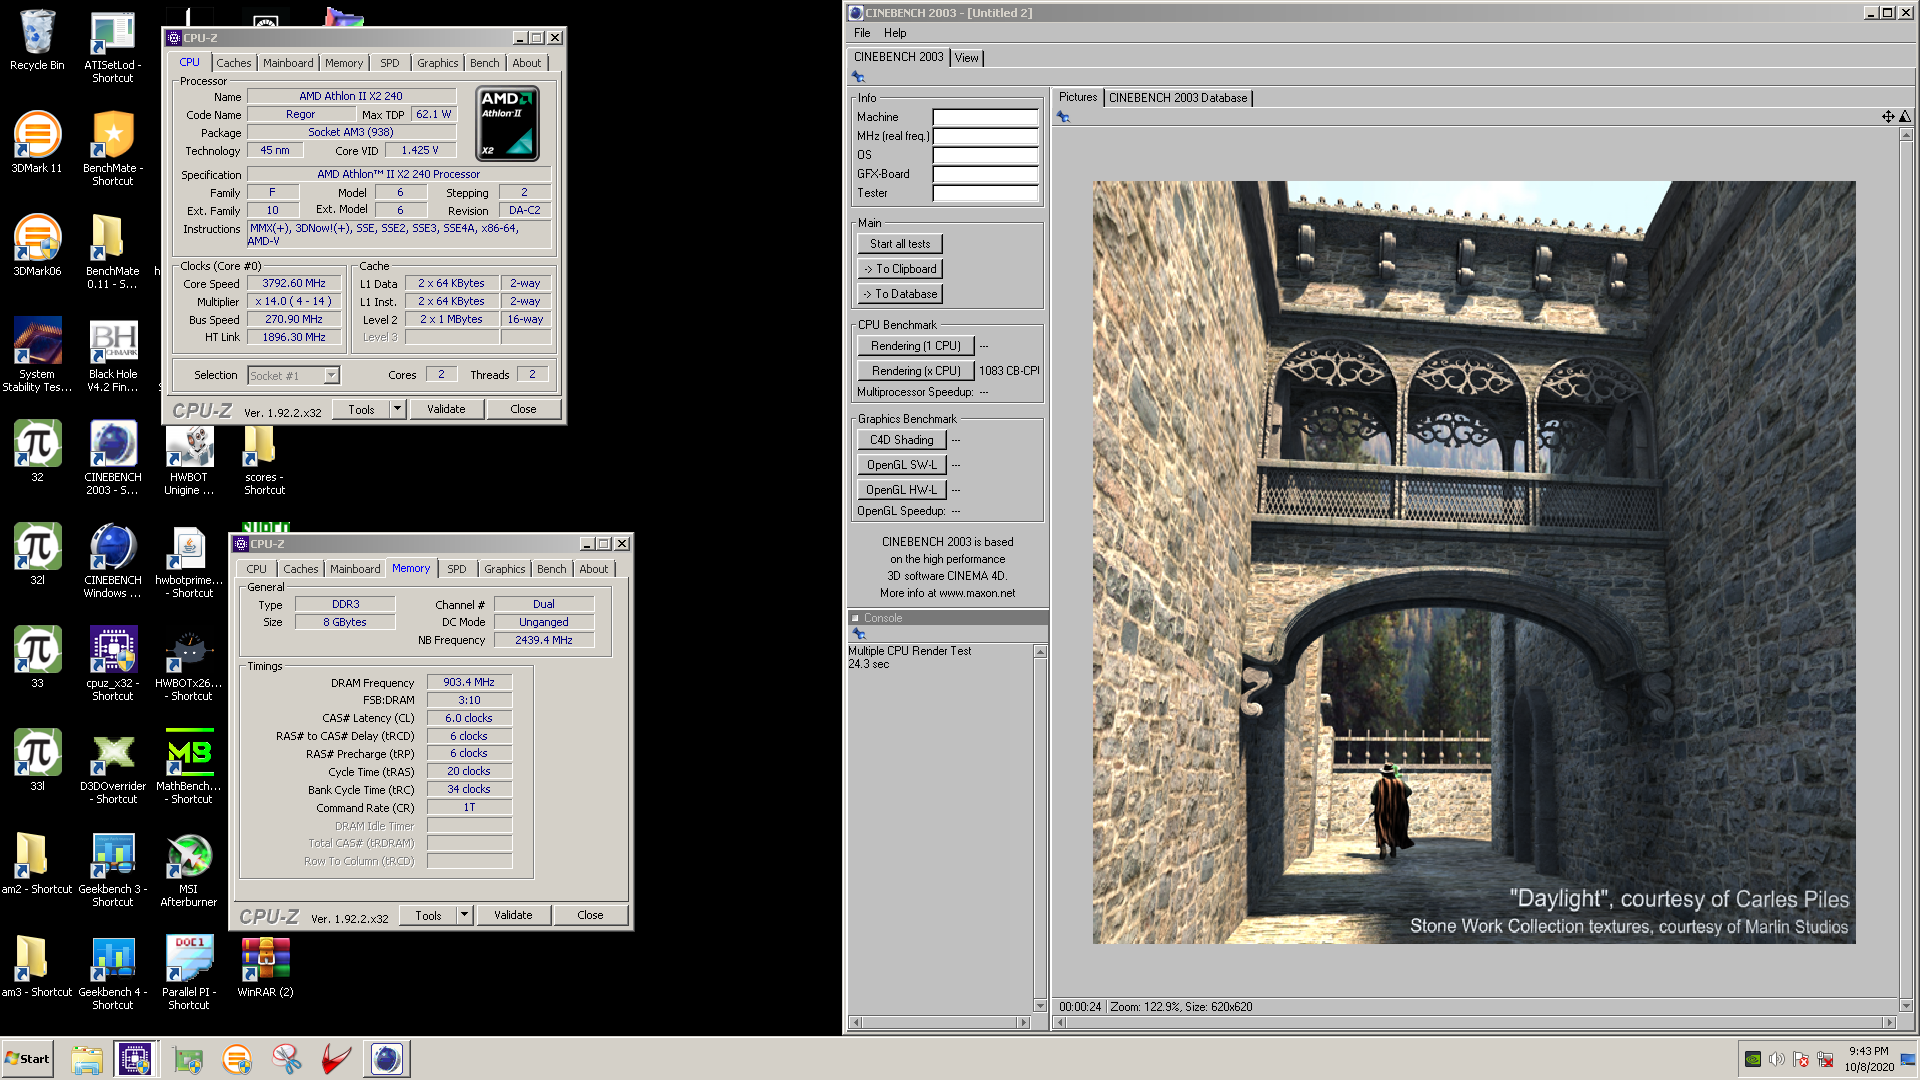Screen dimensions: 1920x1080
Task: Select the WinRAR (2) desktop icon
Action: pyautogui.click(x=265, y=966)
